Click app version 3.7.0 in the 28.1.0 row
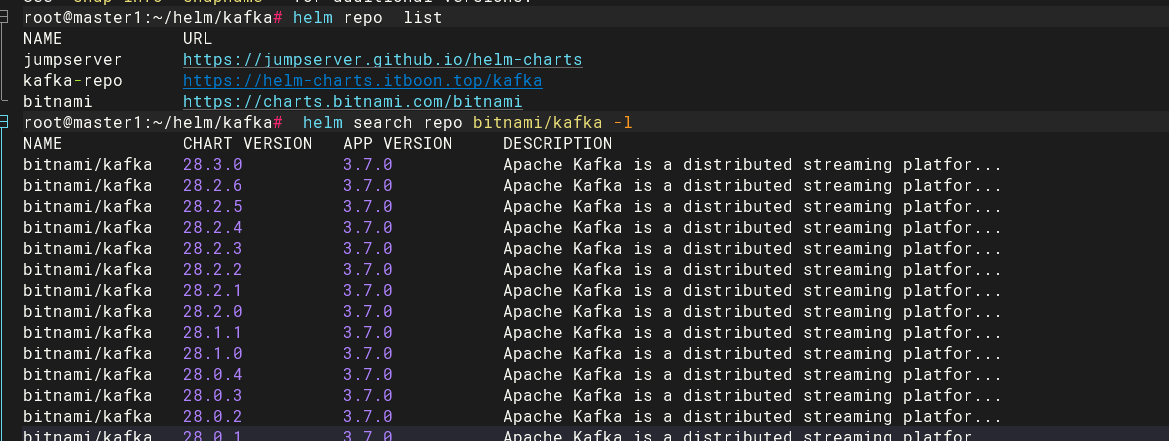Screen dimensions: 1169x441 [x=368, y=353]
